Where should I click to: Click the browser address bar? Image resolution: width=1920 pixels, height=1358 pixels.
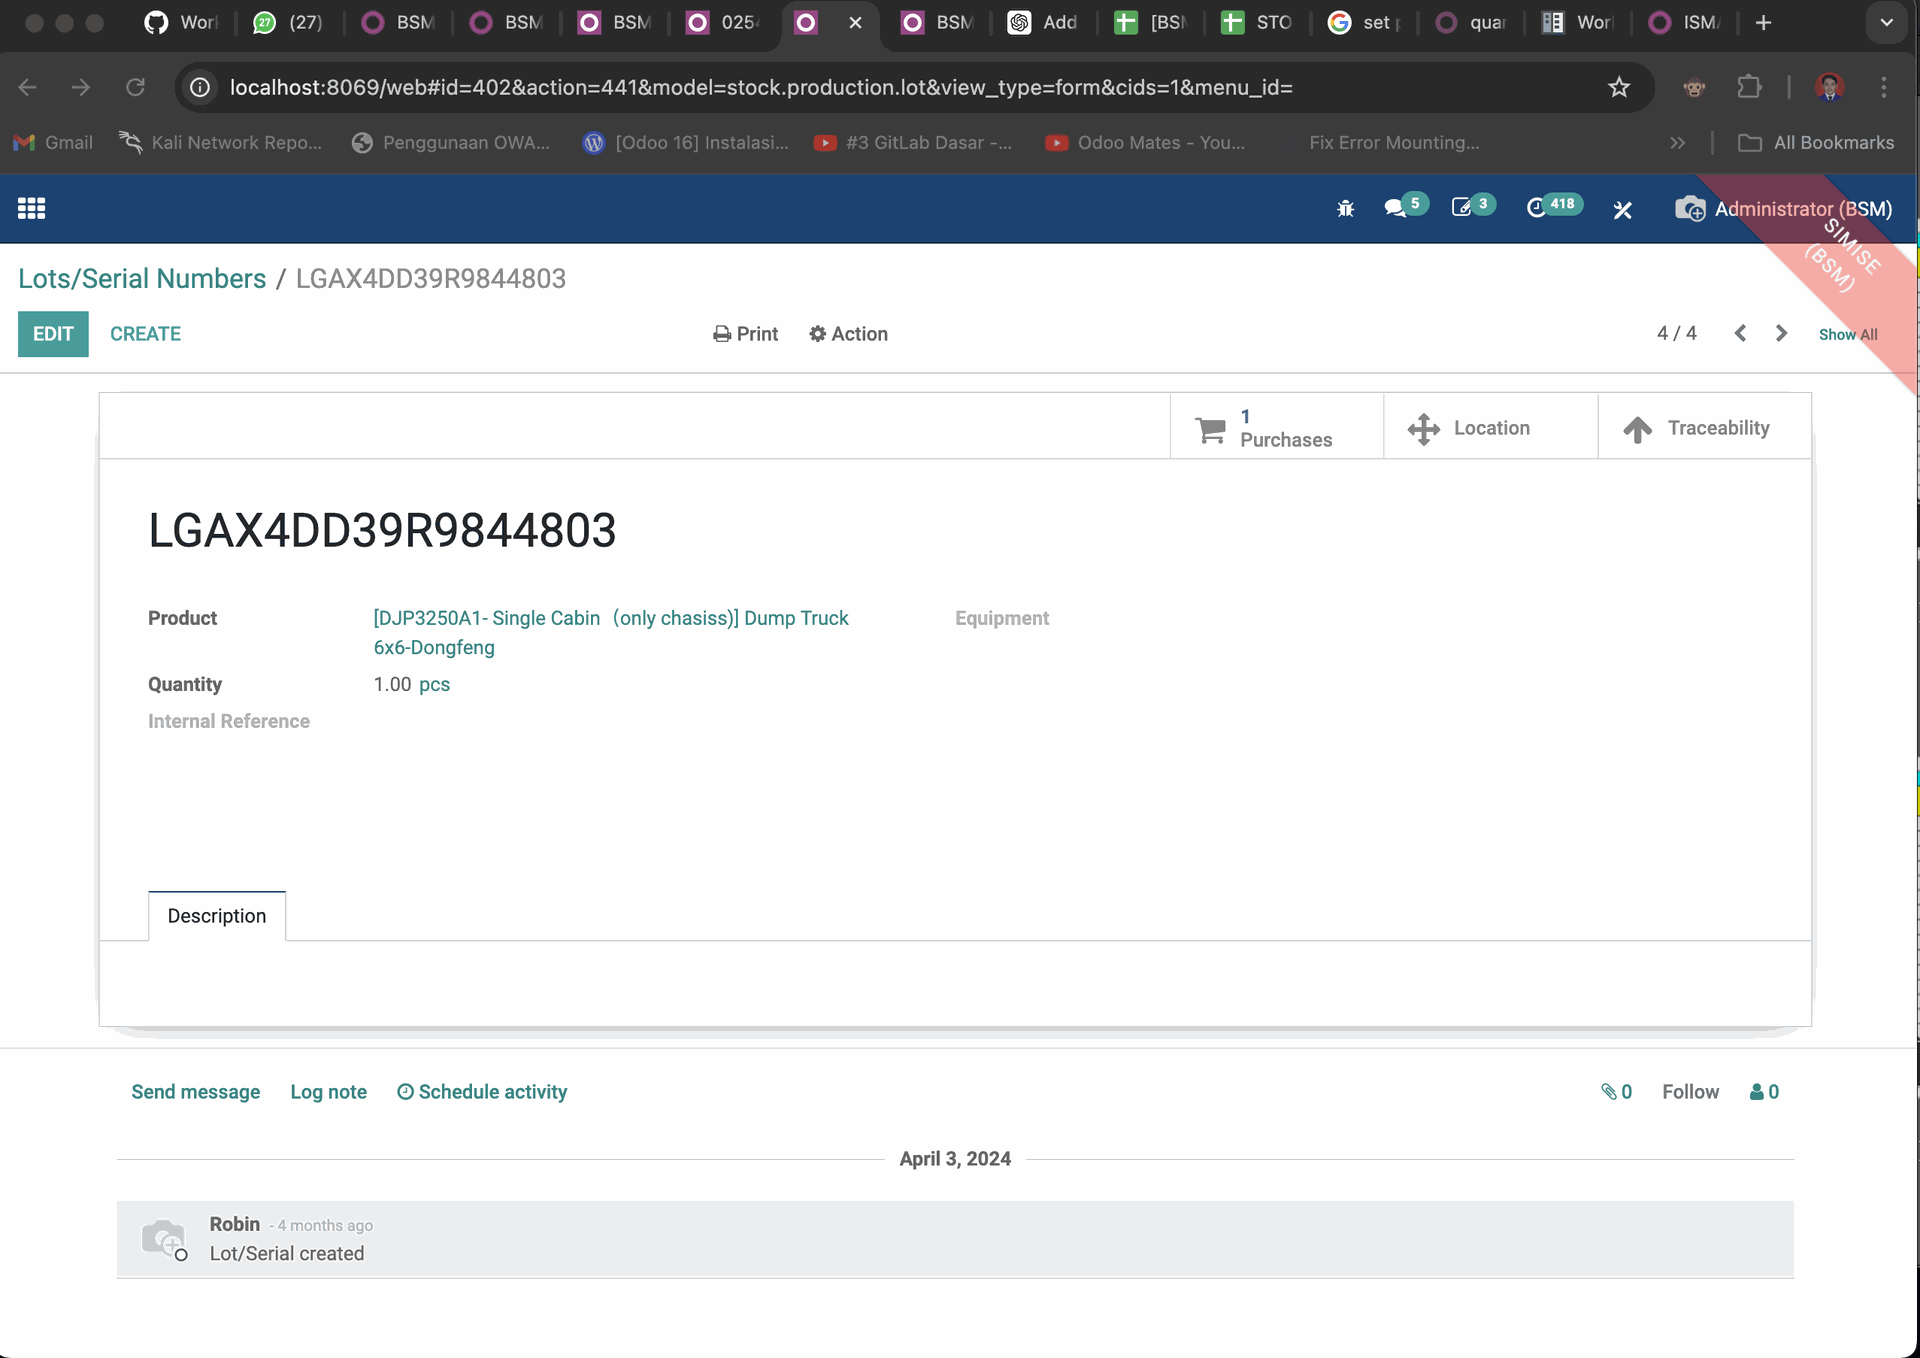(760, 87)
